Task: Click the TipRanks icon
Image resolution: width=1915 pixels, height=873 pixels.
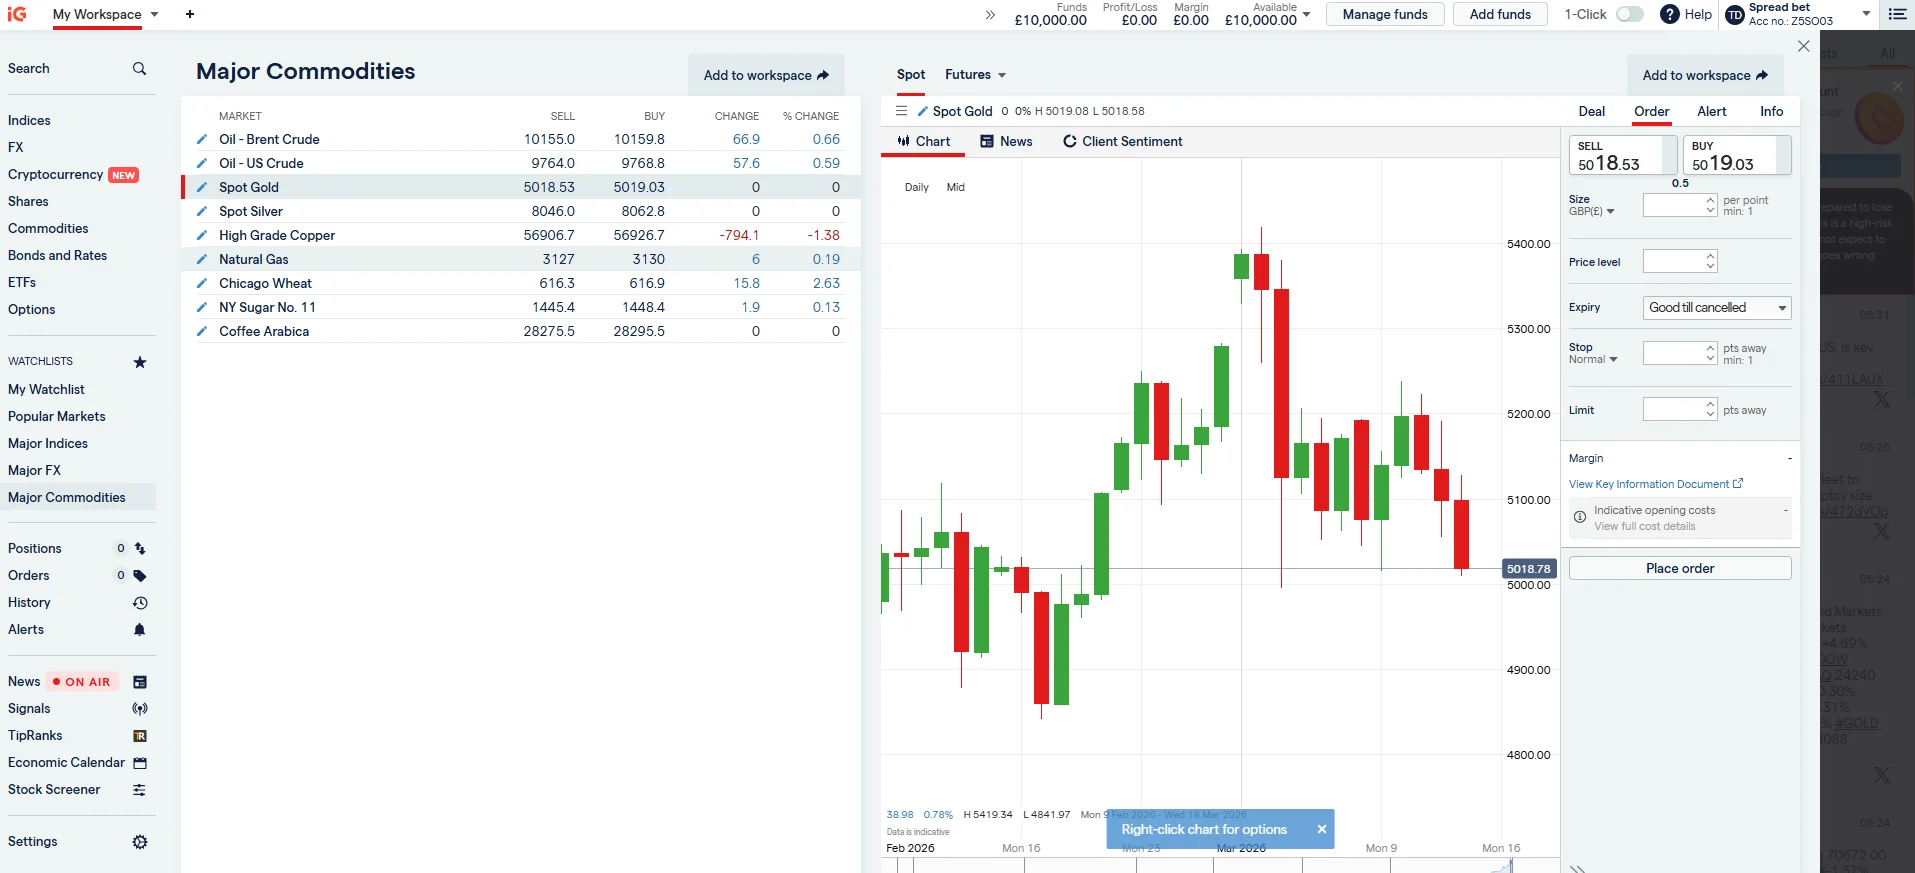Action: (x=140, y=736)
